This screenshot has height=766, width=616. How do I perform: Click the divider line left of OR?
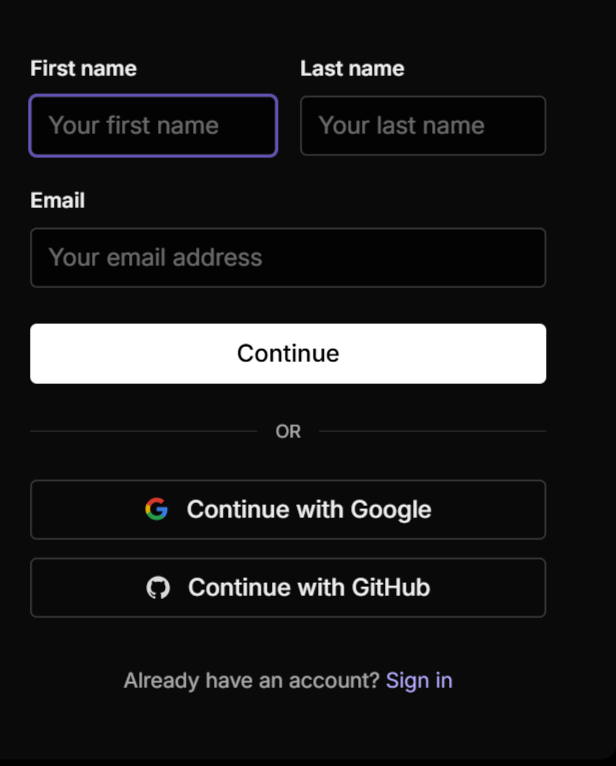click(144, 431)
